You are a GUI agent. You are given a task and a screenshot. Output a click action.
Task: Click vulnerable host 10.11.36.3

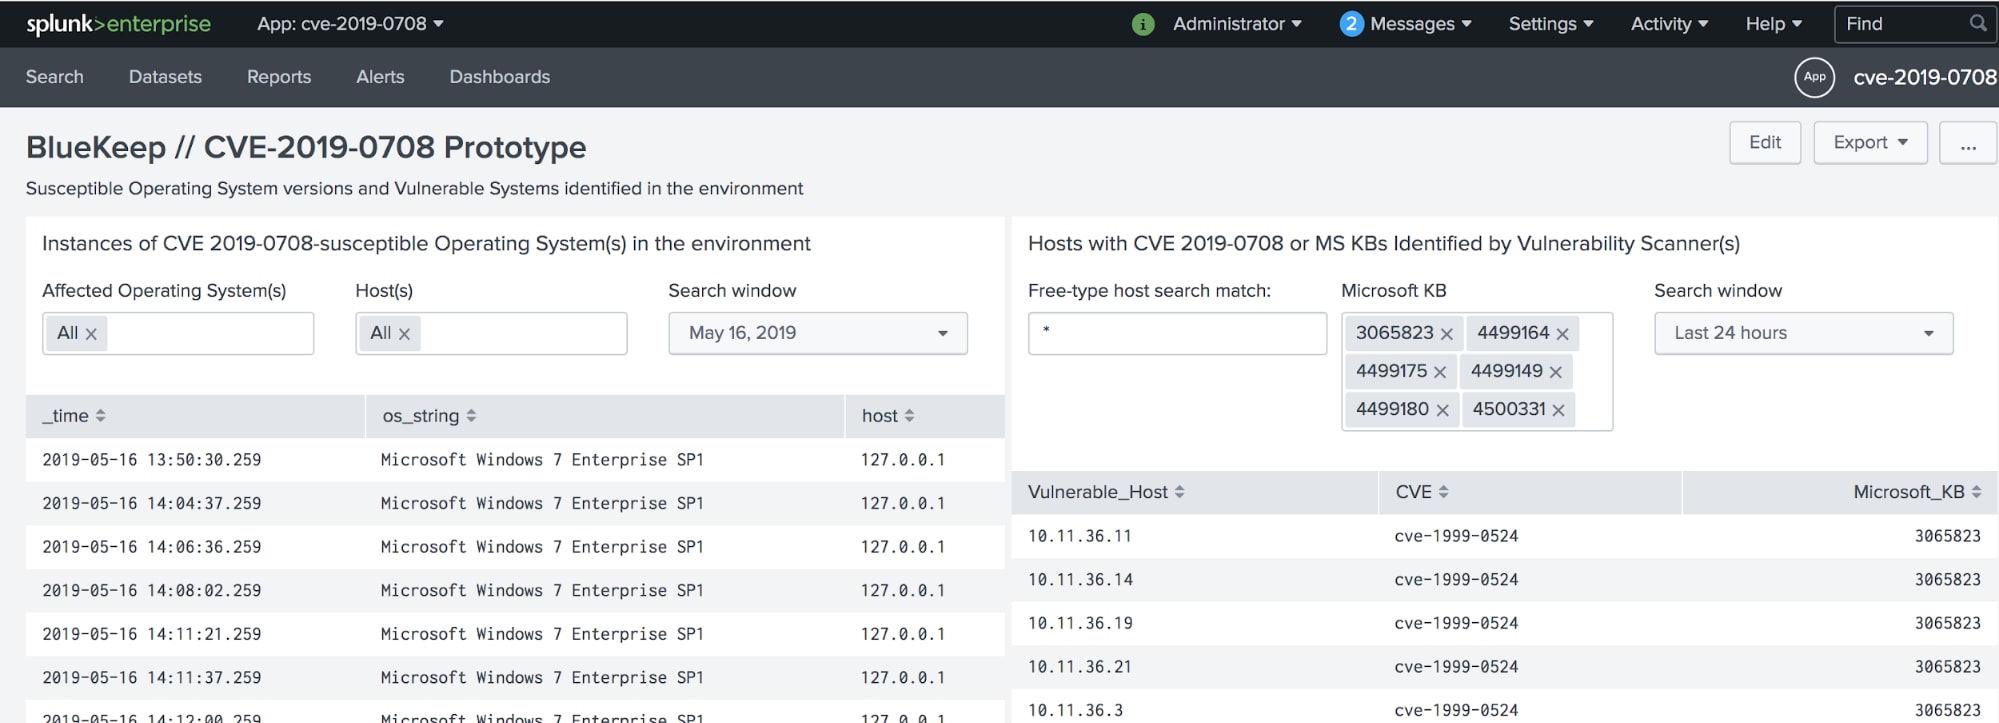pyautogui.click(x=1075, y=711)
